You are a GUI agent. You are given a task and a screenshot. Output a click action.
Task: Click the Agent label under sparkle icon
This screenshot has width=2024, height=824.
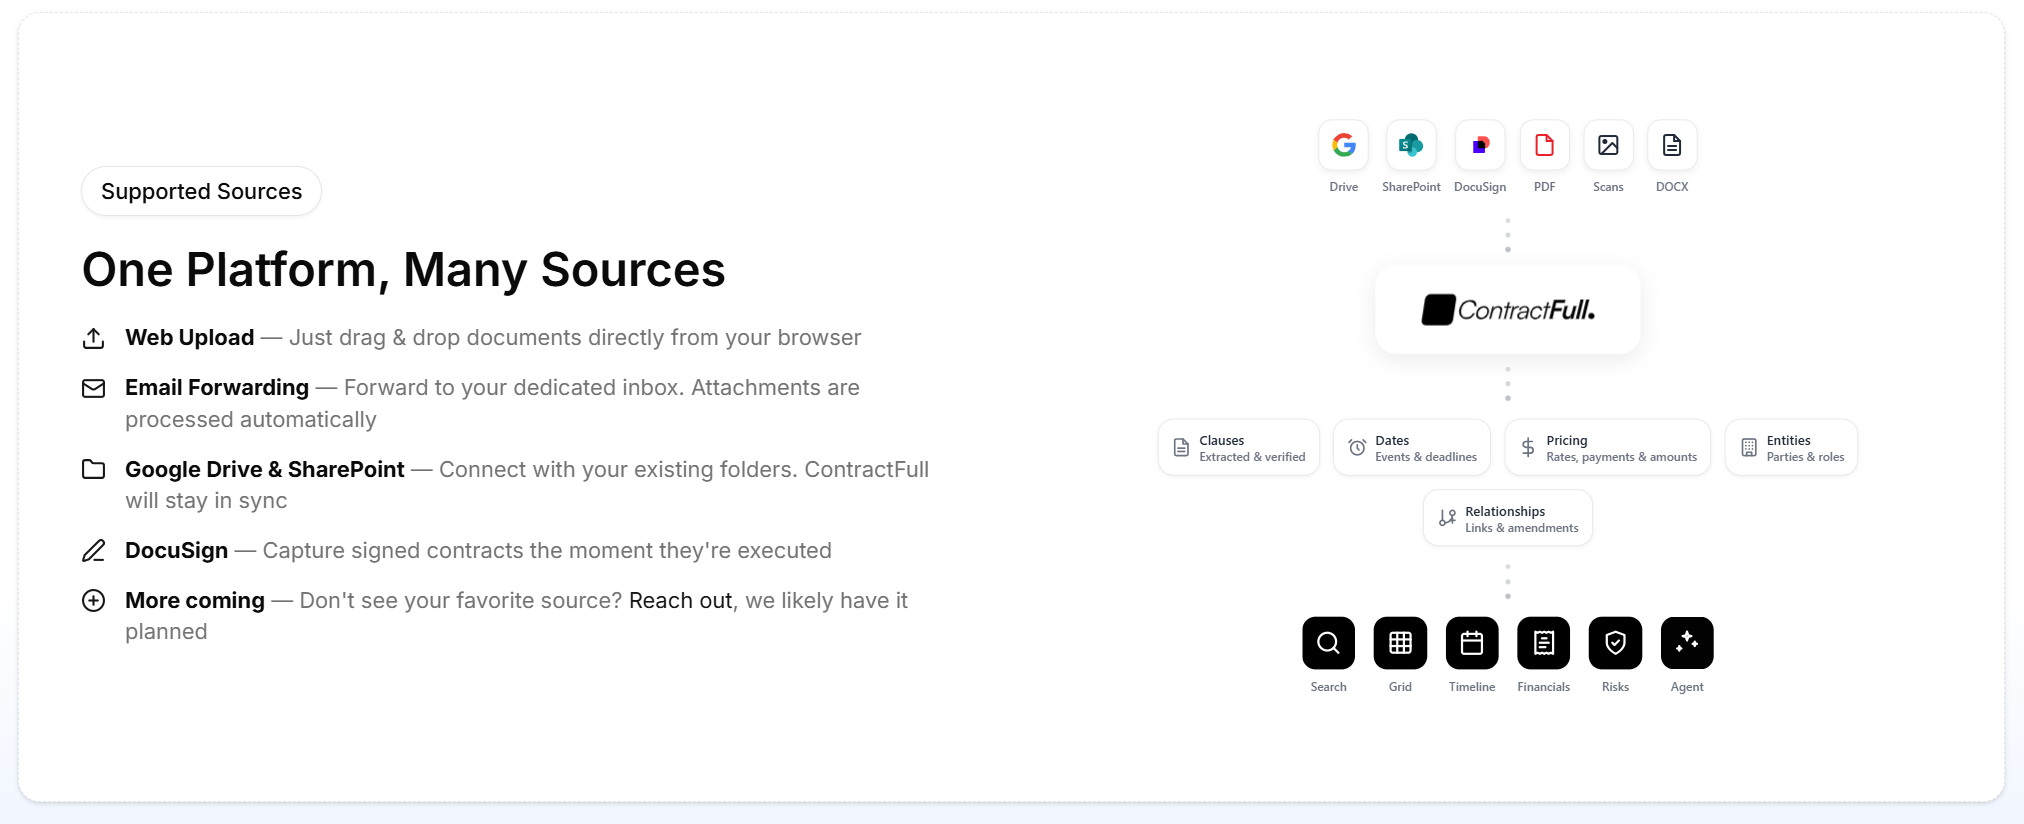click(x=1687, y=687)
